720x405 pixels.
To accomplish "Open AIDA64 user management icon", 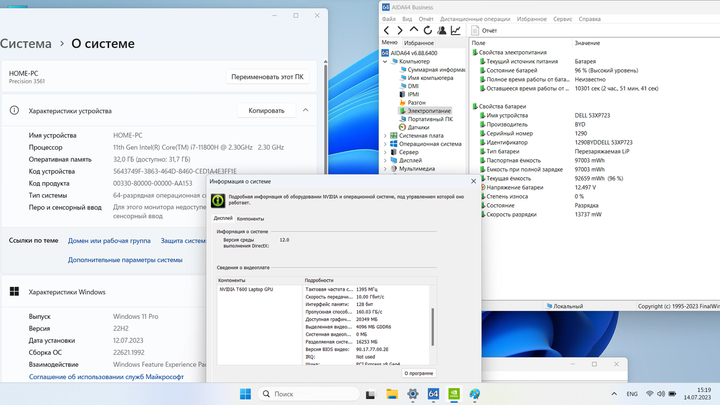I will pos(442,30).
